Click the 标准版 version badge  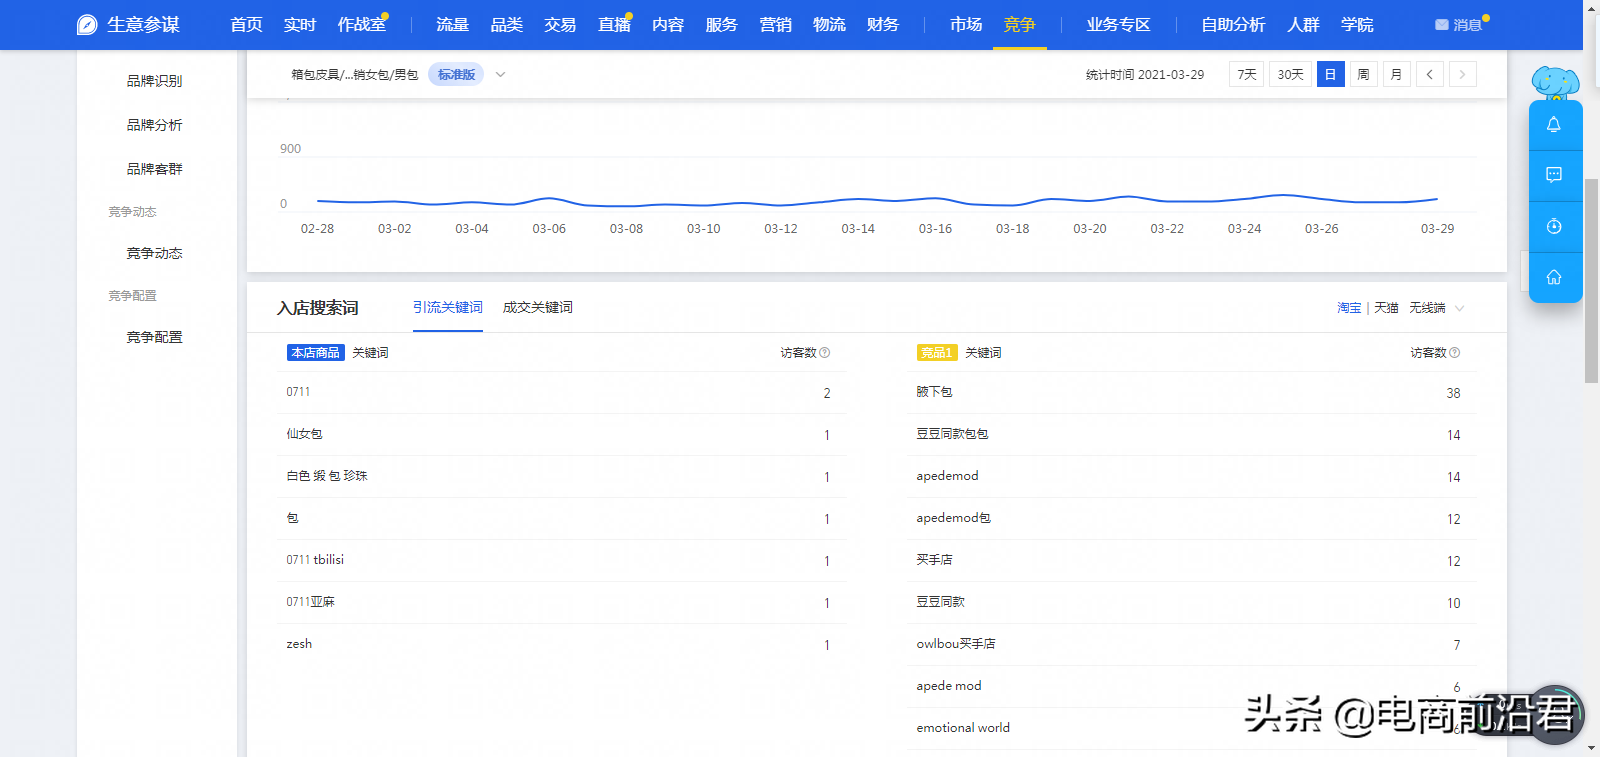pos(456,74)
